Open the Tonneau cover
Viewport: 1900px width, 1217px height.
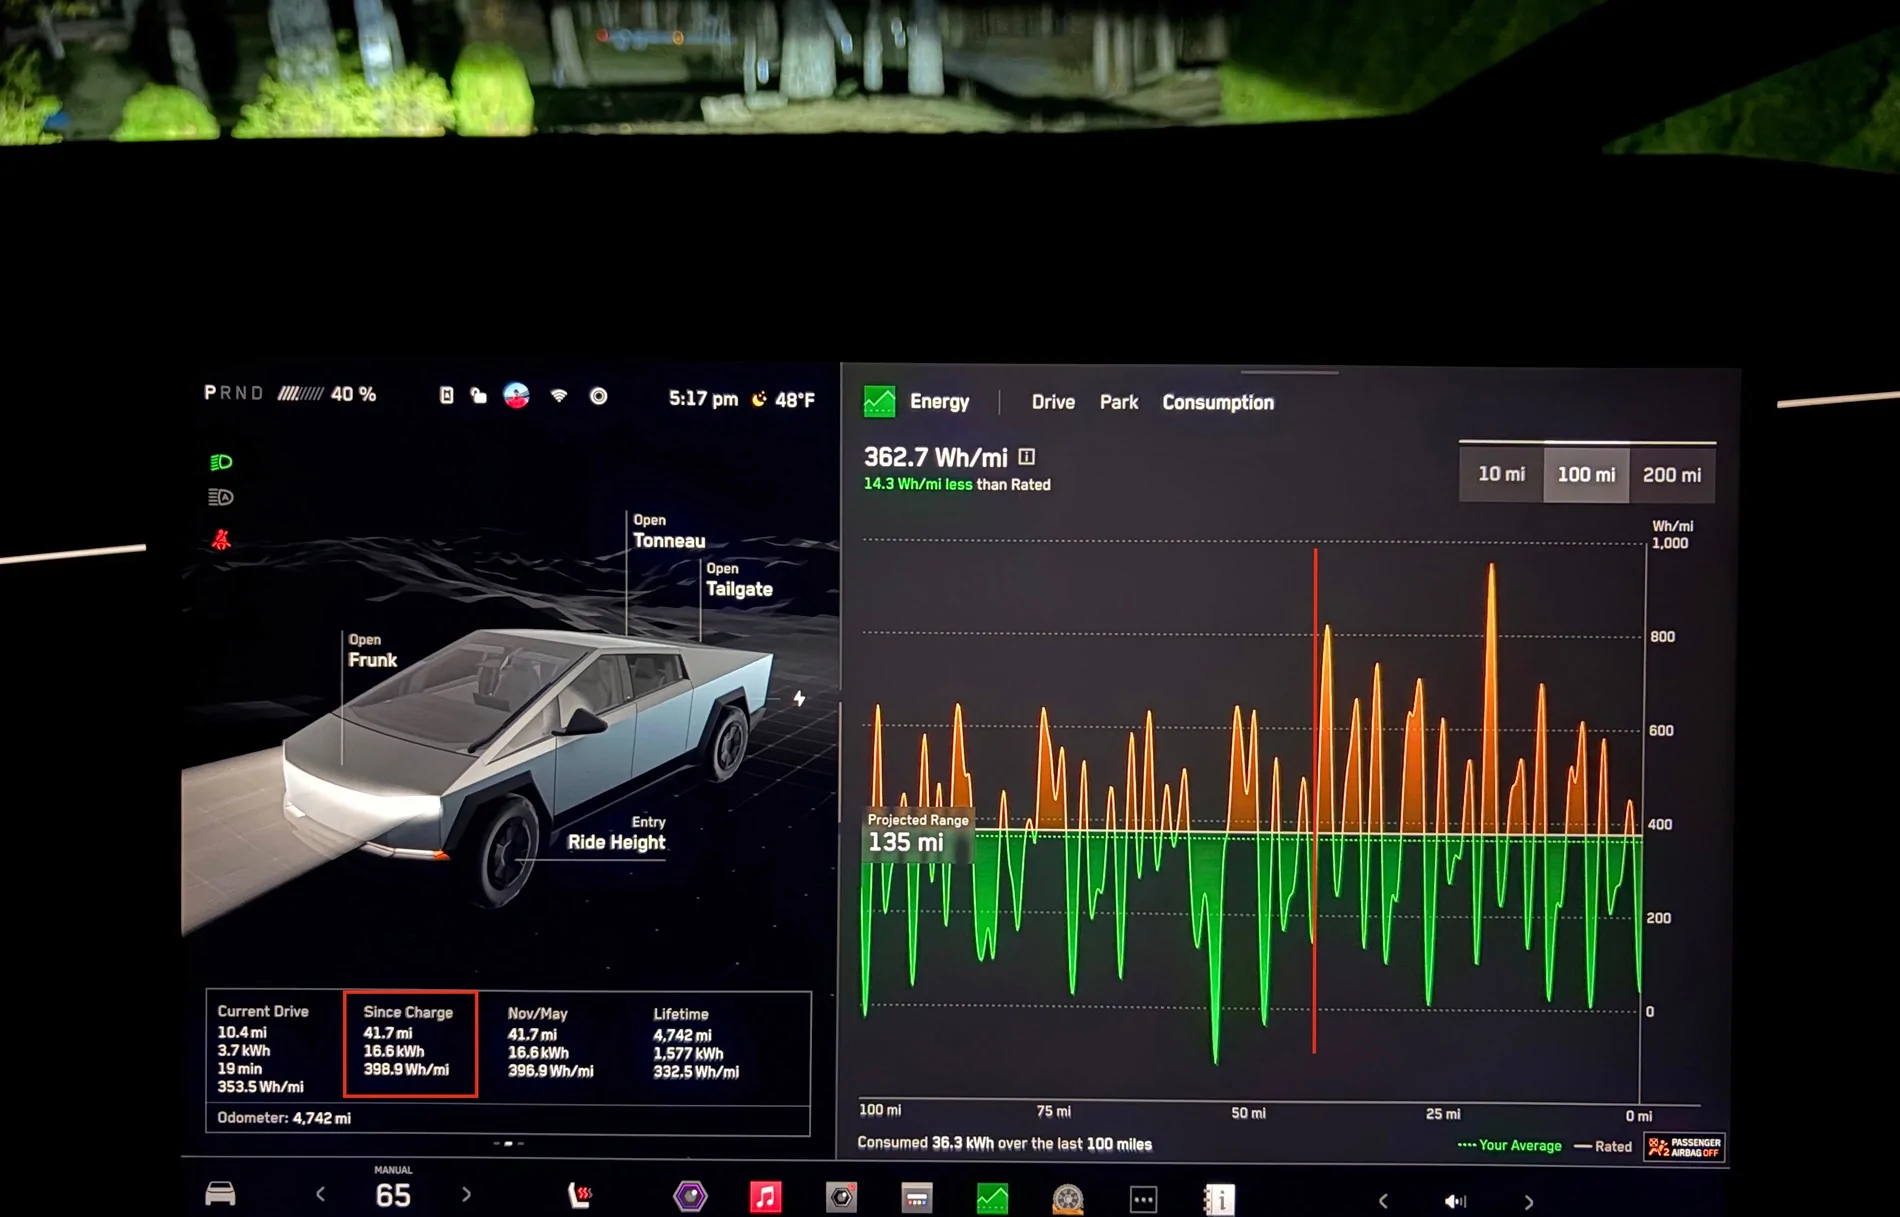(x=669, y=532)
